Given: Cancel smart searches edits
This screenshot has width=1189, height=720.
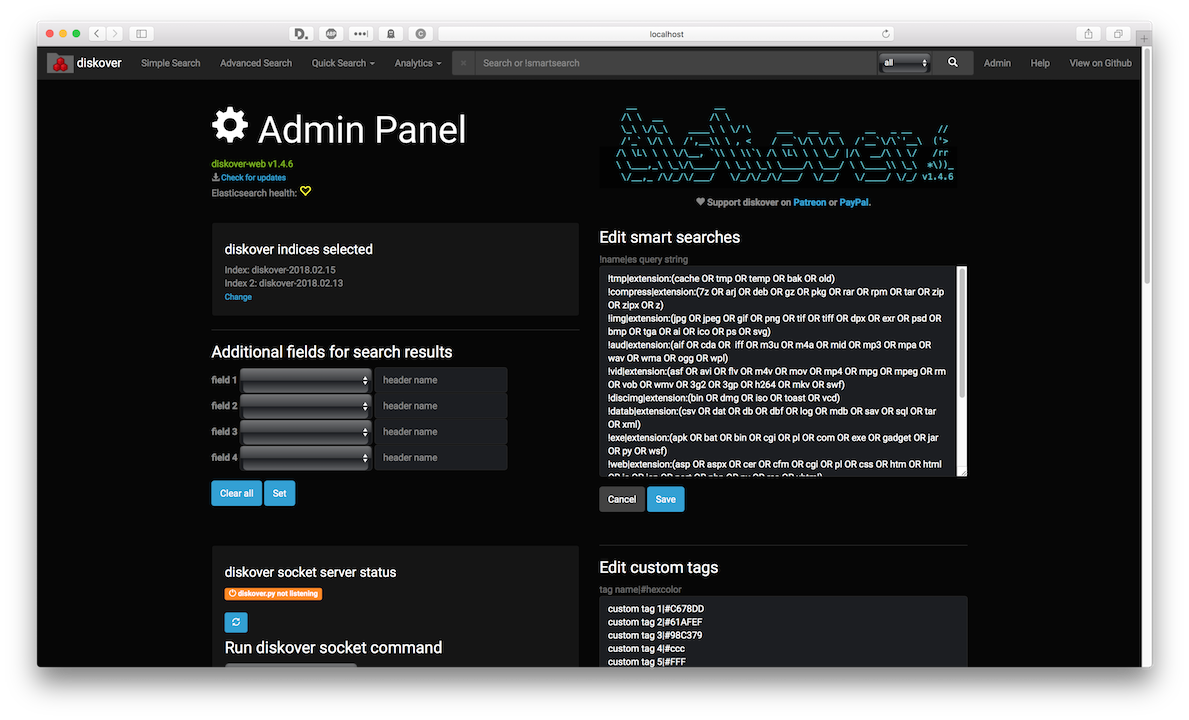Looking at the screenshot, I should 622,499.
